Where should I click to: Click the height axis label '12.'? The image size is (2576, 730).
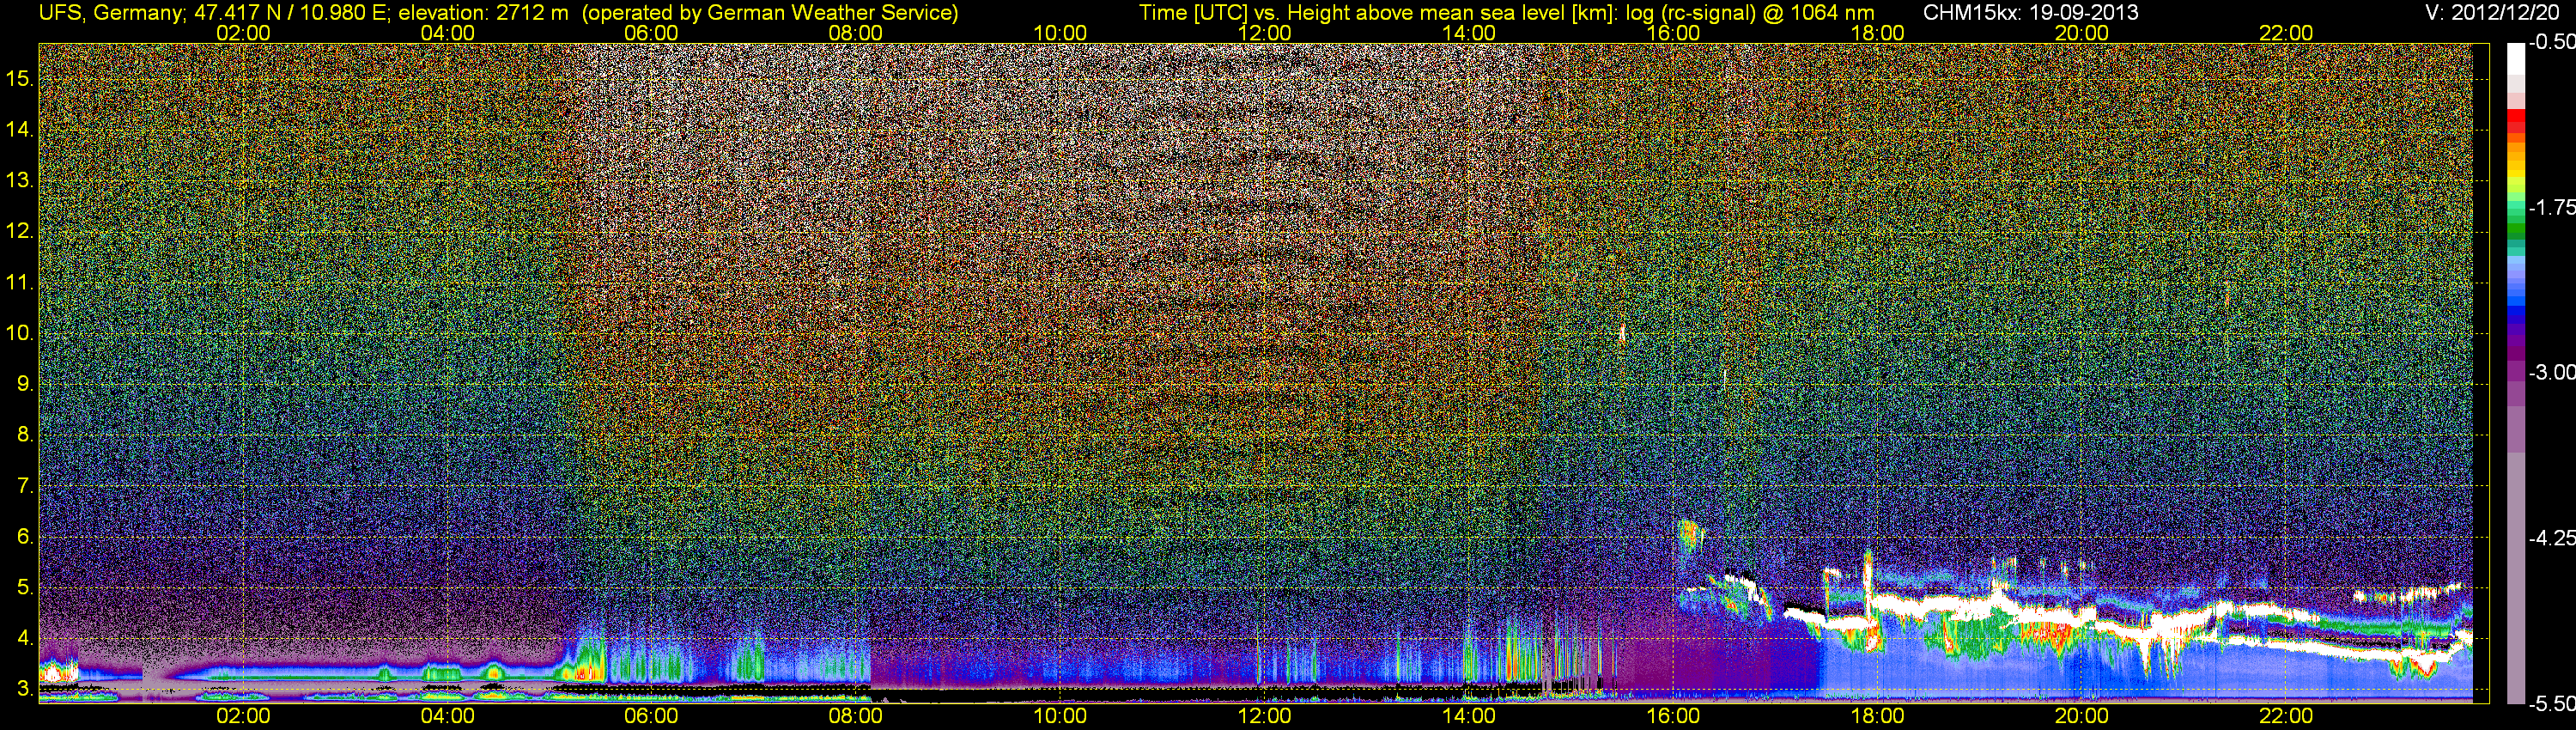tap(20, 231)
